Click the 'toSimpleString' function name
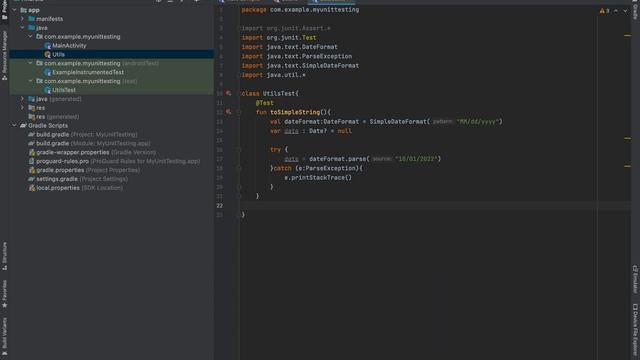 pyautogui.click(x=295, y=112)
